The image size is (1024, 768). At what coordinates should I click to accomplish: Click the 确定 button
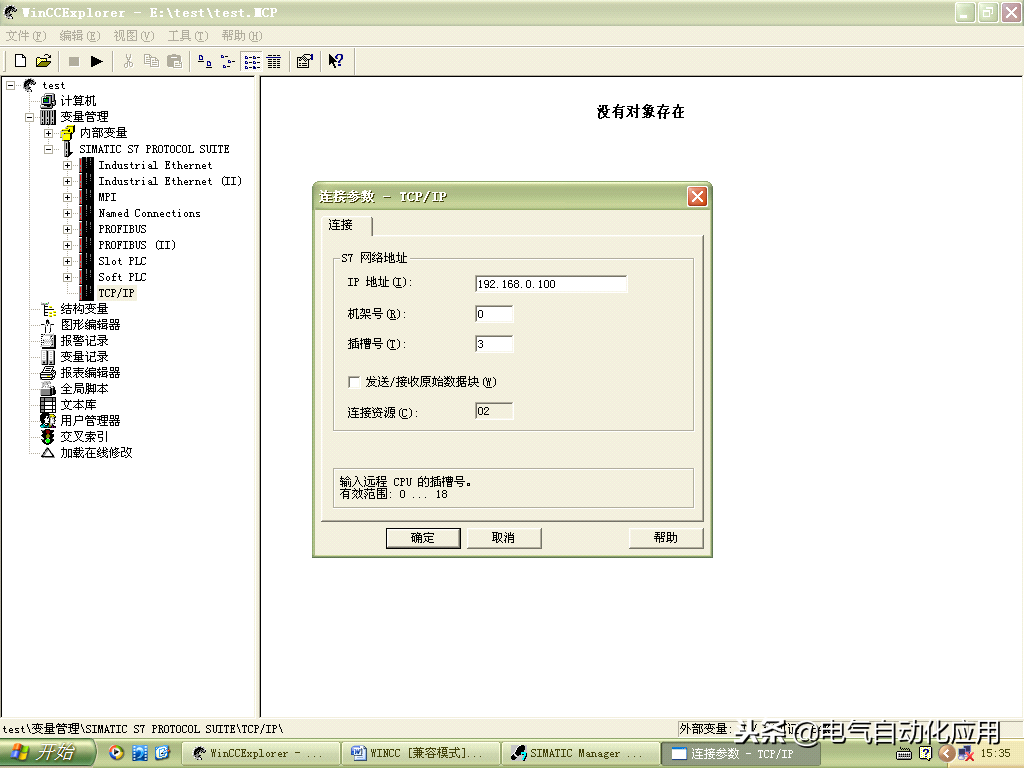[x=423, y=538]
